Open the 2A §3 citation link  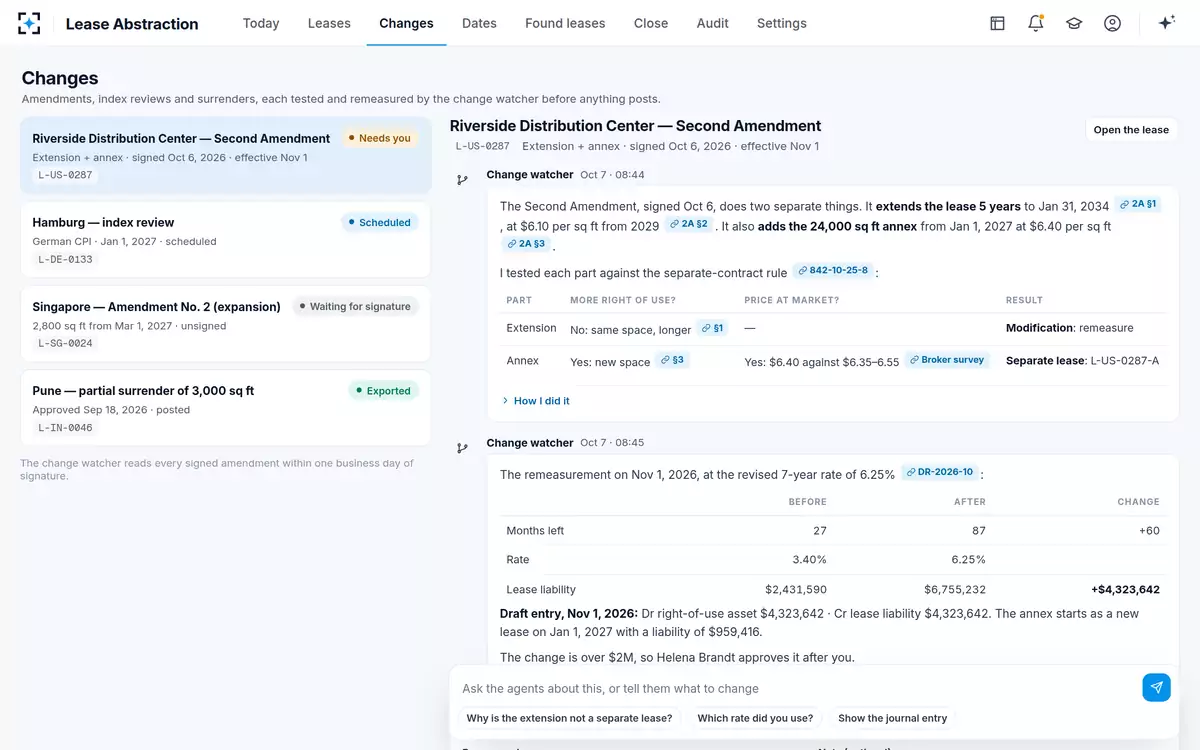[x=526, y=243]
